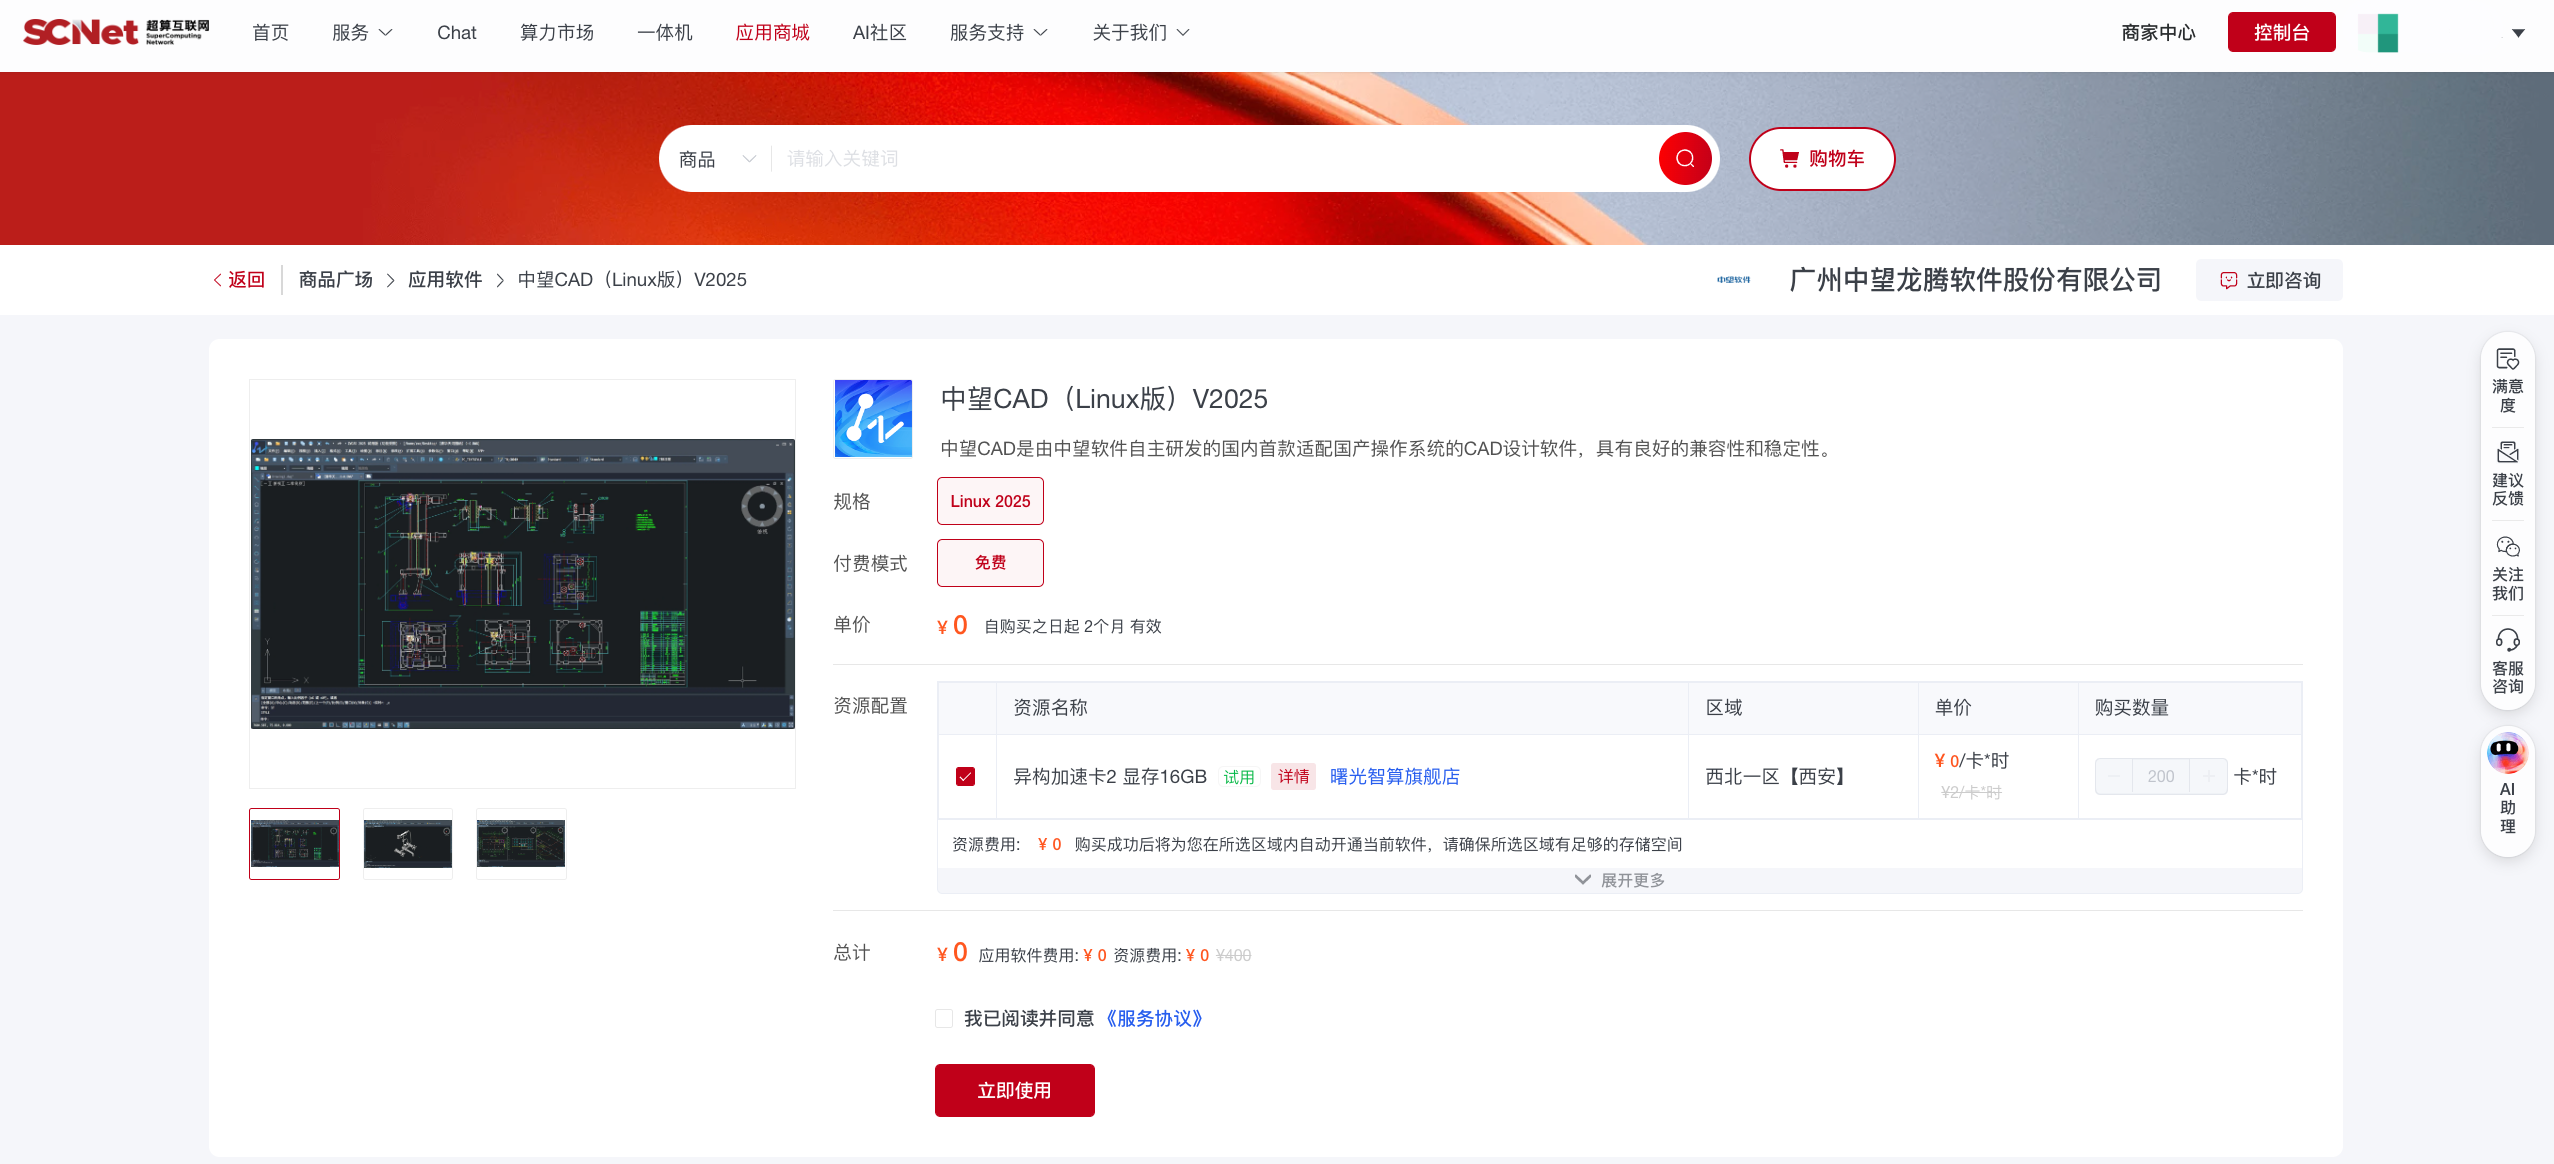Expand 展开更多 resource options
The width and height of the screenshot is (2554, 1164).
(x=1620, y=880)
